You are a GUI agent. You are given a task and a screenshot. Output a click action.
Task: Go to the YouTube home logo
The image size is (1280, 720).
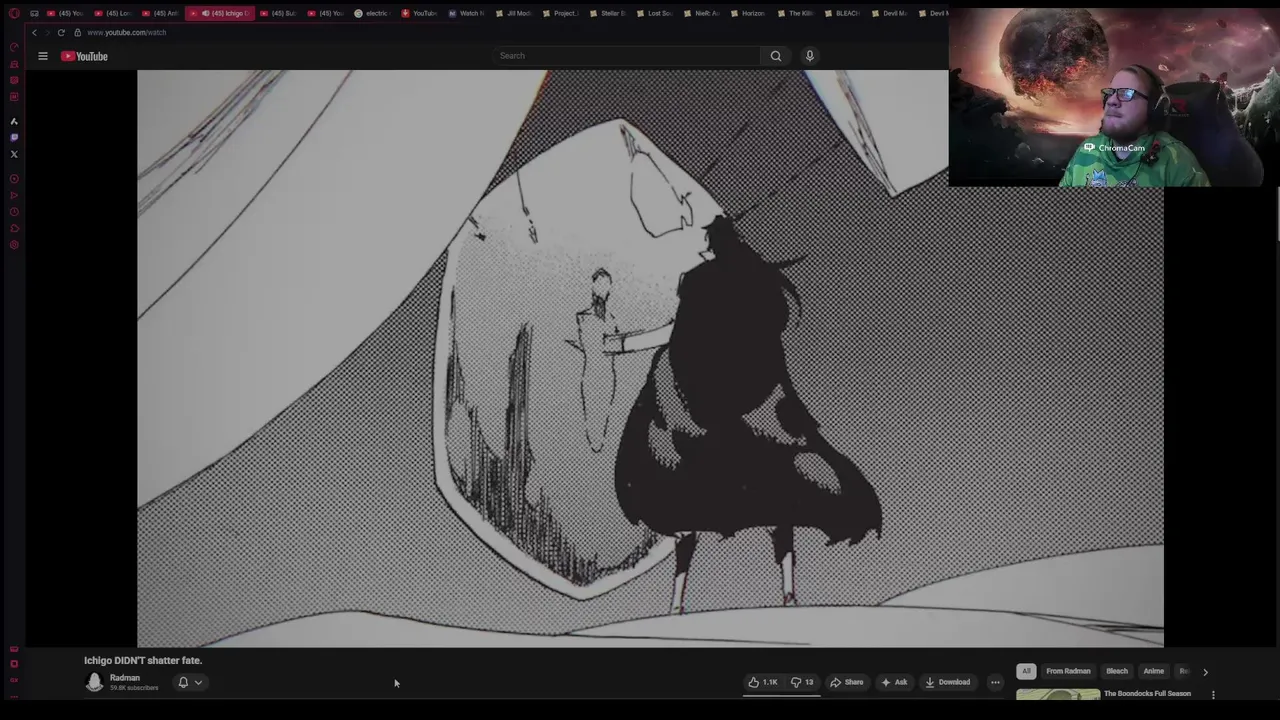point(84,56)
